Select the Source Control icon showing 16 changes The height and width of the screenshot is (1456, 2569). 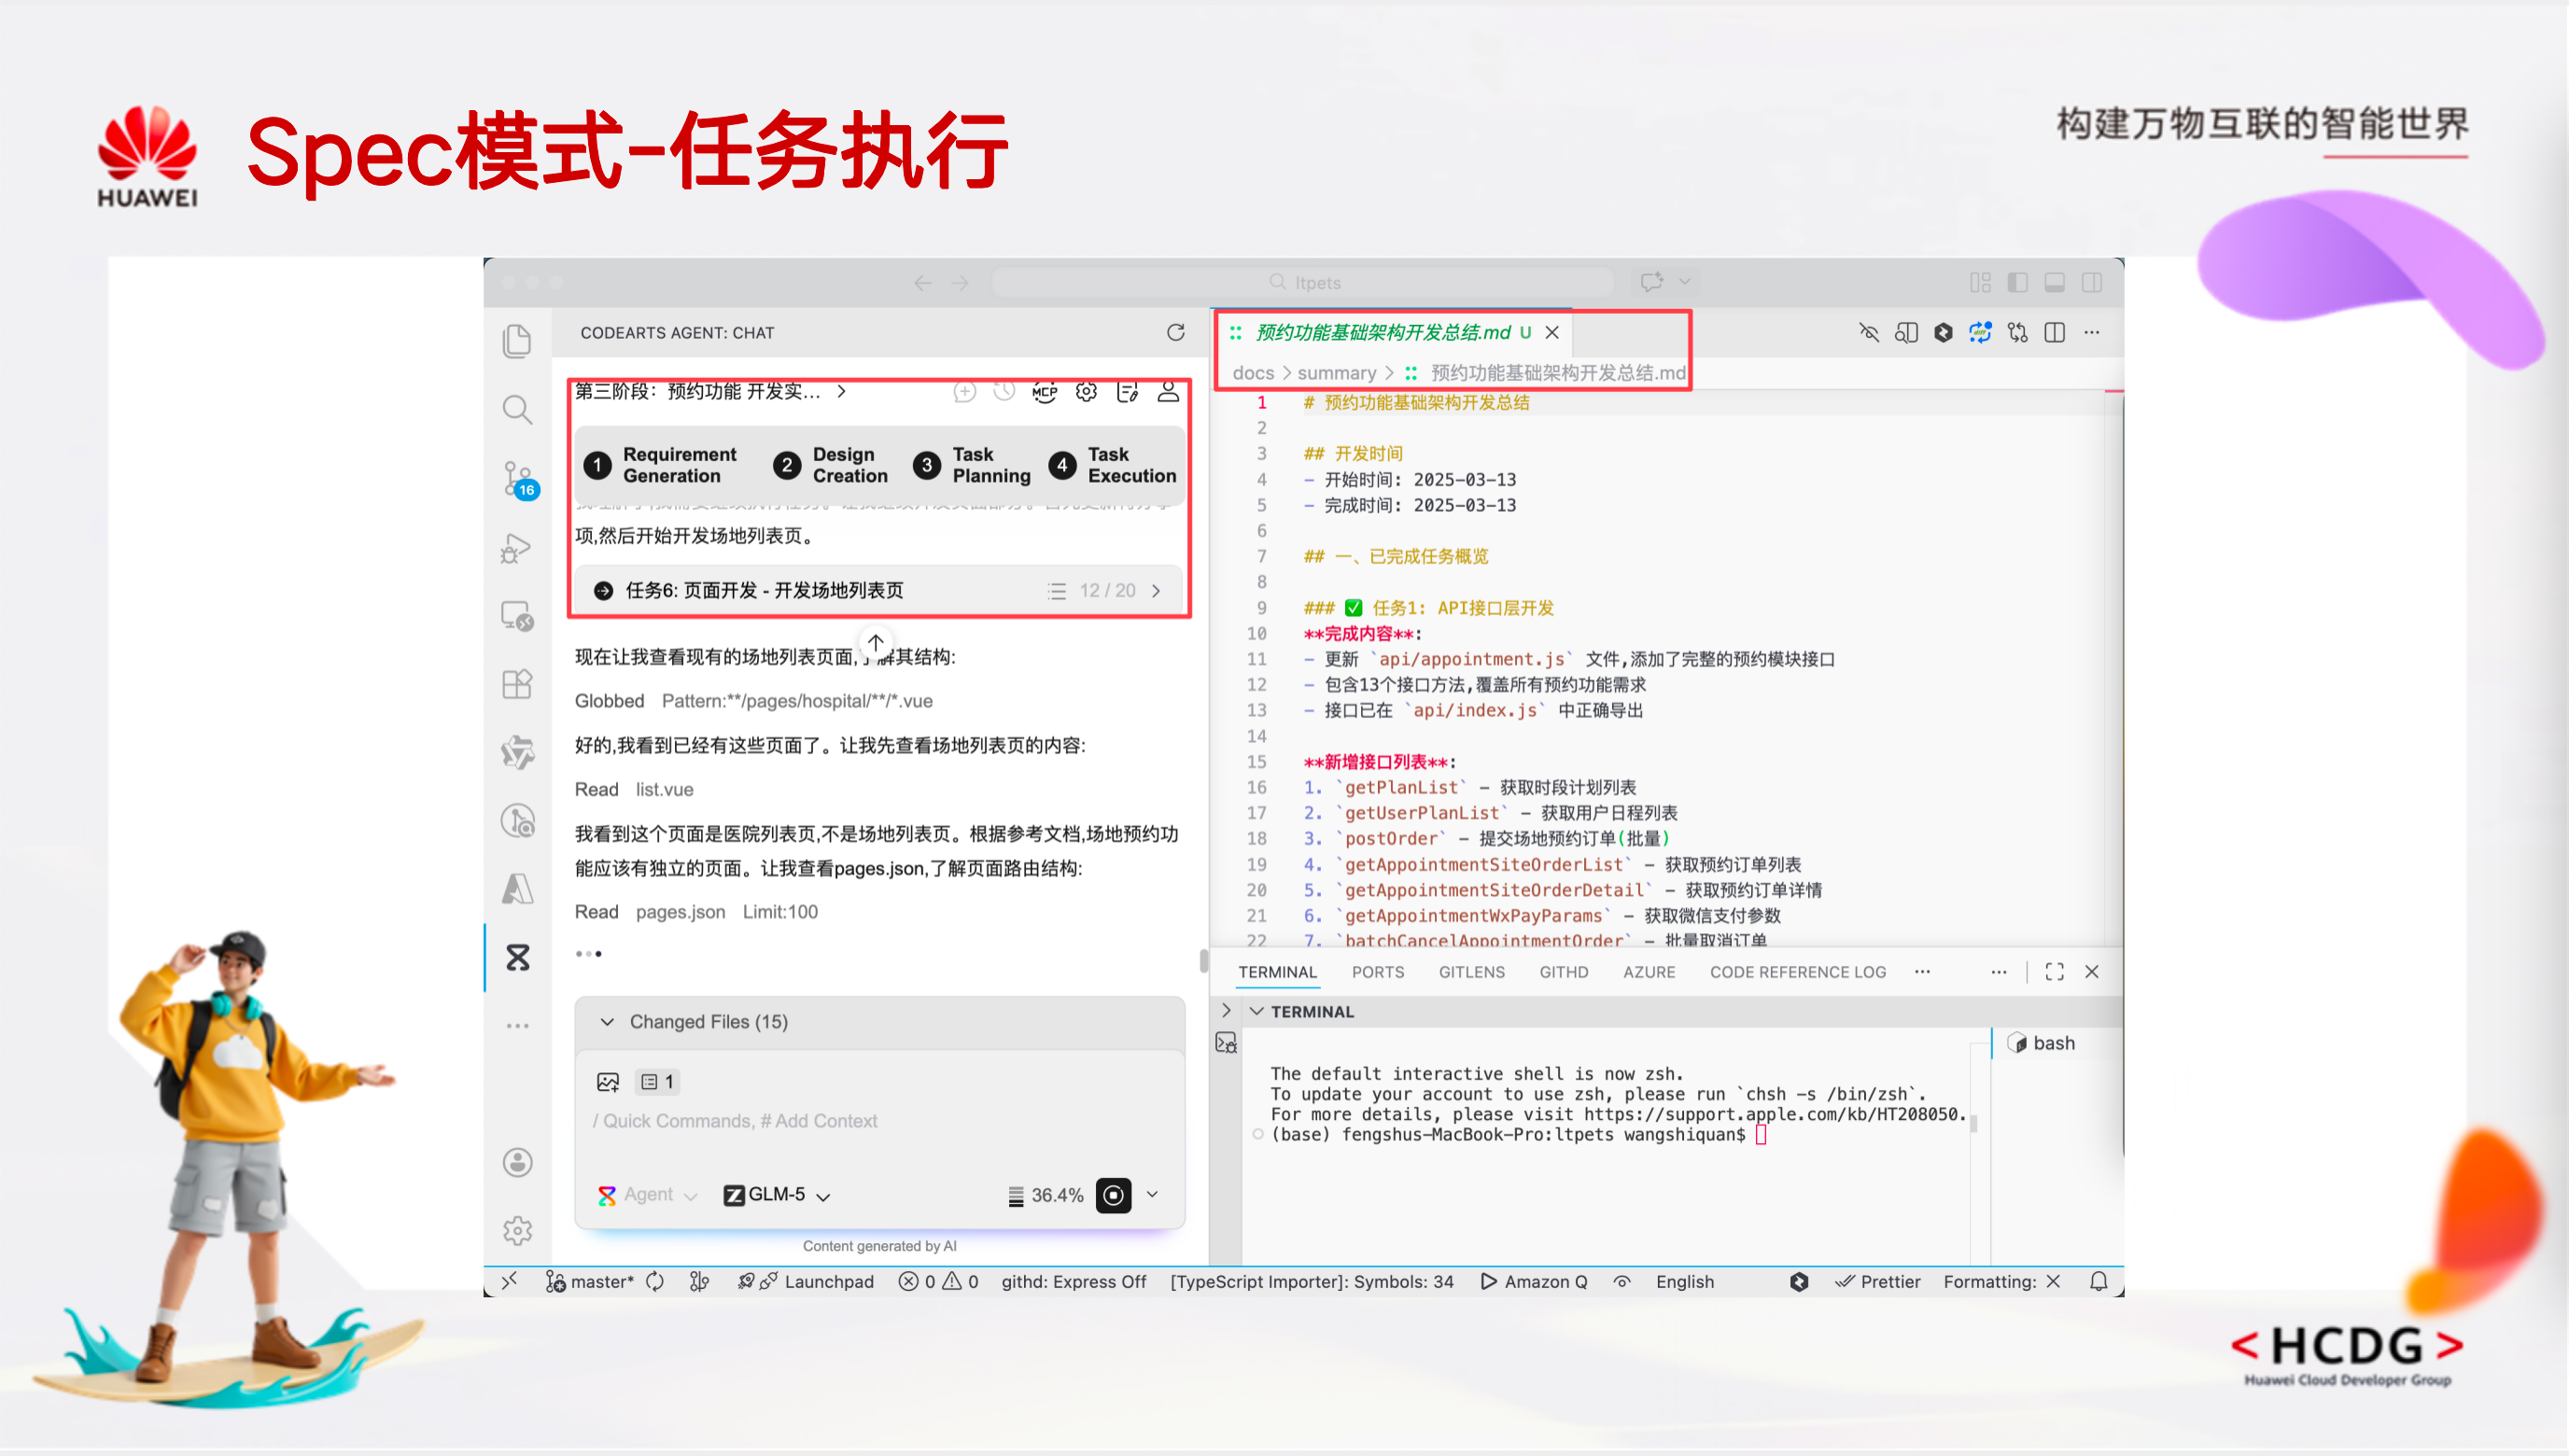(x=517, y=478)
